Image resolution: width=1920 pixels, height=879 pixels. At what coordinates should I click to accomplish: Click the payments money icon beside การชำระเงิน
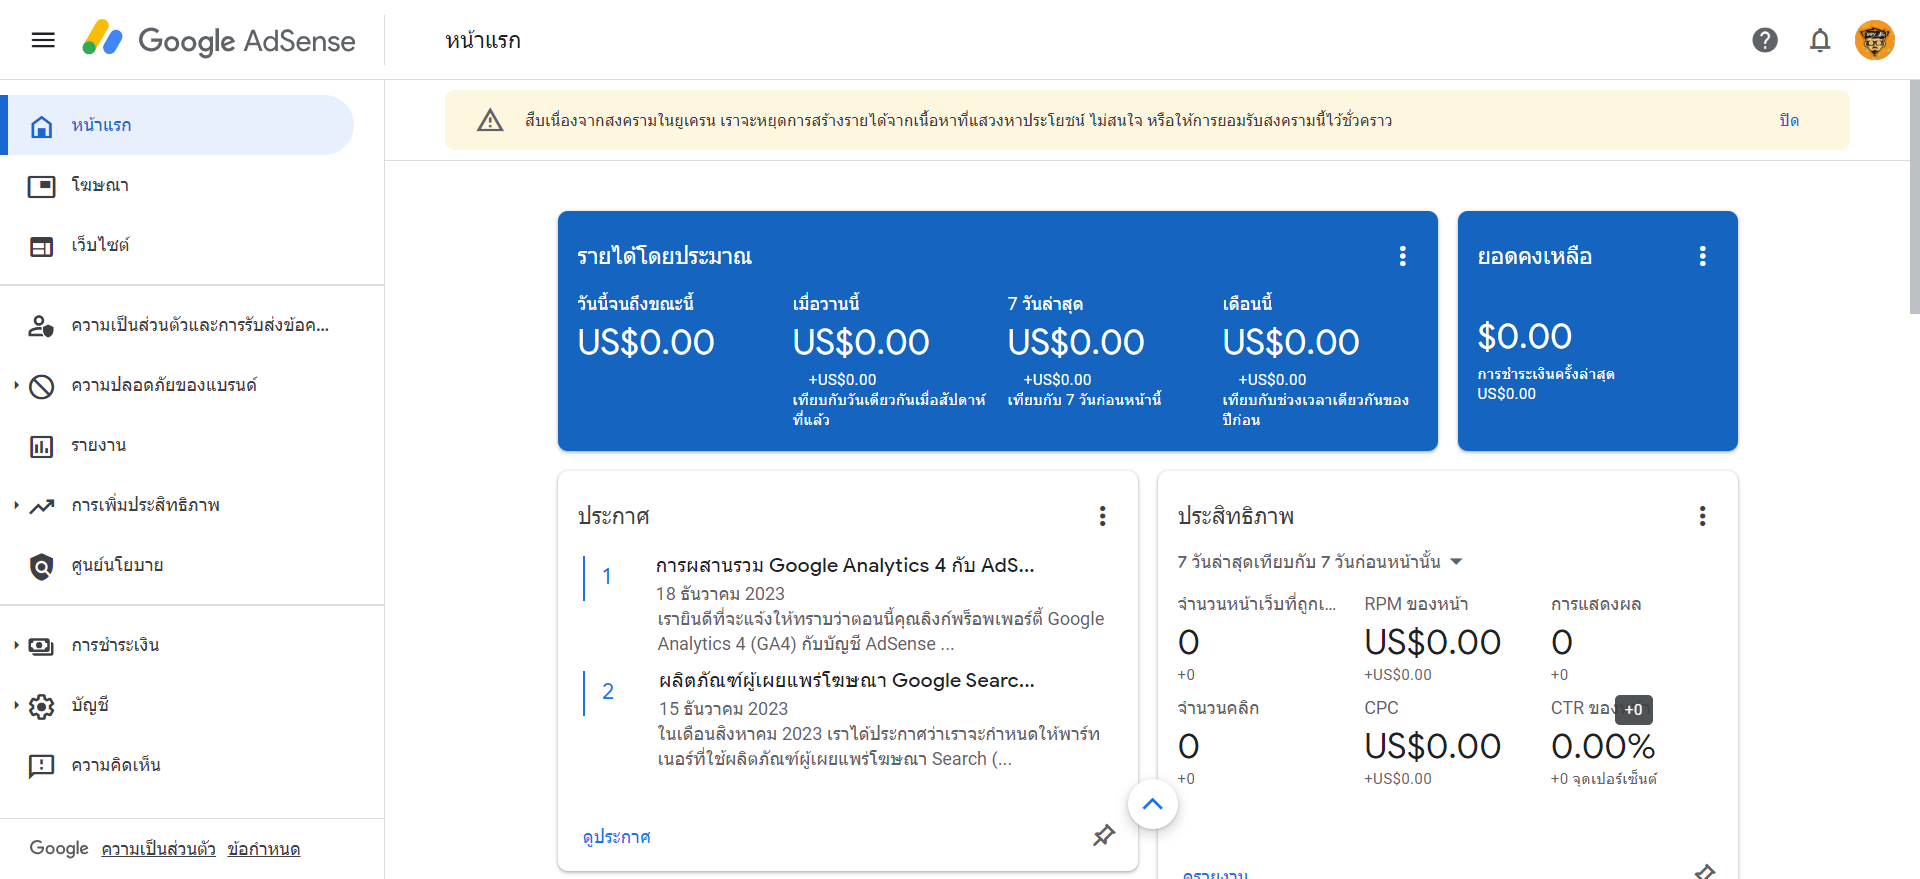pos(41,646)
